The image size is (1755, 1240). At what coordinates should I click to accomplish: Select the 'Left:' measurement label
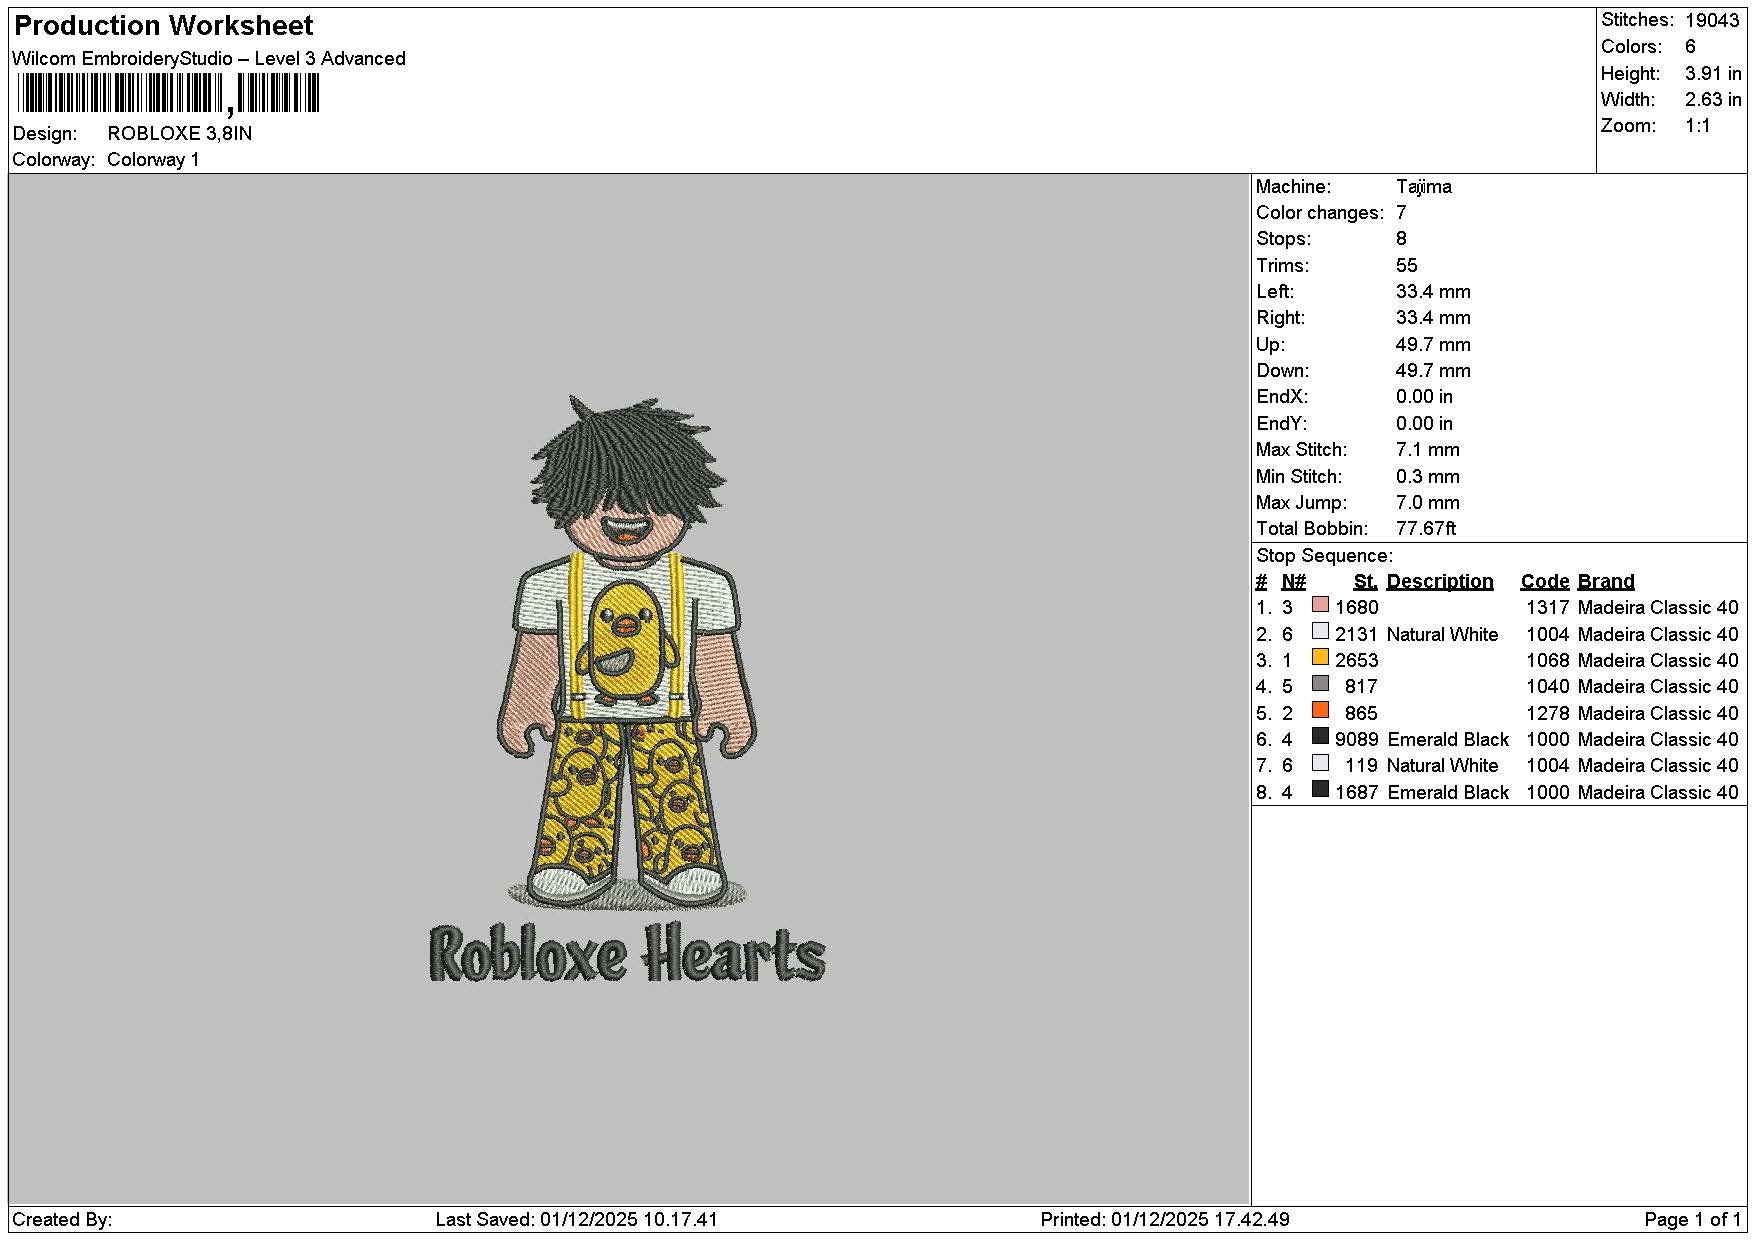coord(1275,292)
